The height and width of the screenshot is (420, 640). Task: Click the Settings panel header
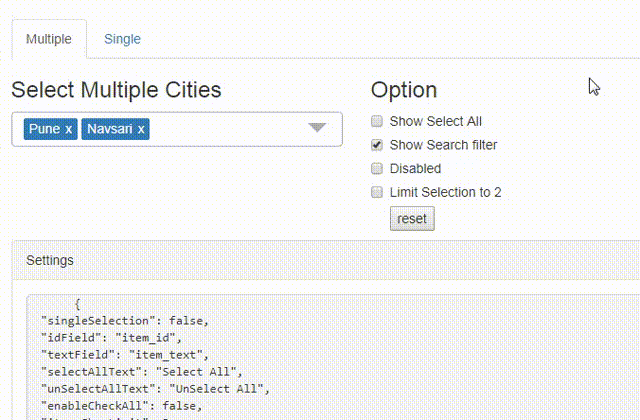pyautogui.click(x=50, y=260)
